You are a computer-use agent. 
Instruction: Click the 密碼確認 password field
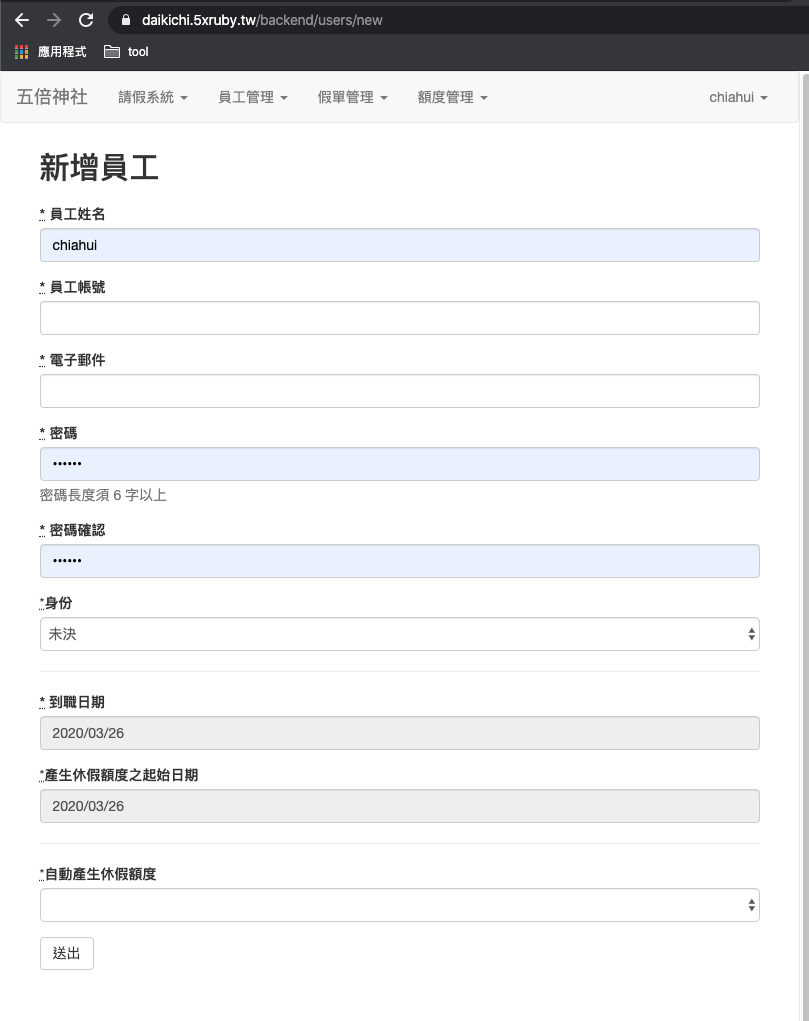(400, 561)
